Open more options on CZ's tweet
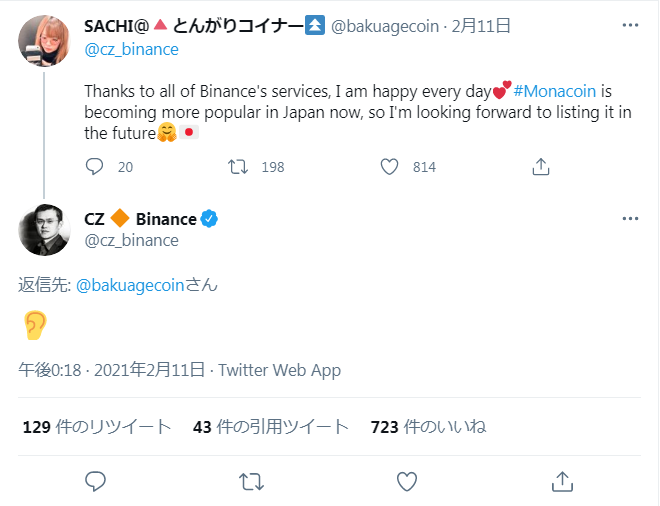 point(629,218)
